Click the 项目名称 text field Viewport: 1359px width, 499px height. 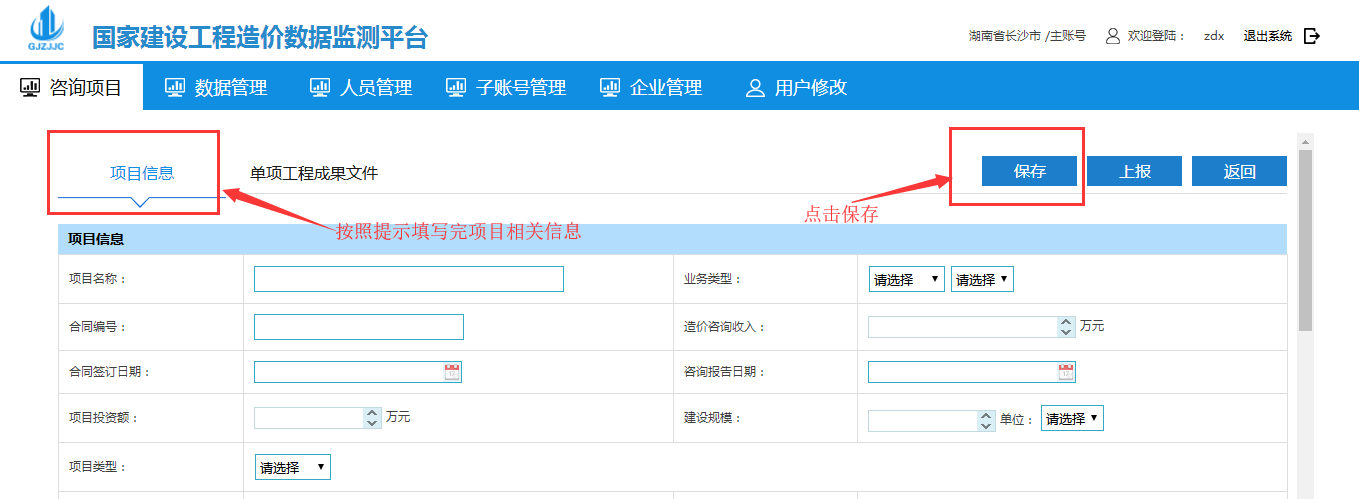coord(408,279)
